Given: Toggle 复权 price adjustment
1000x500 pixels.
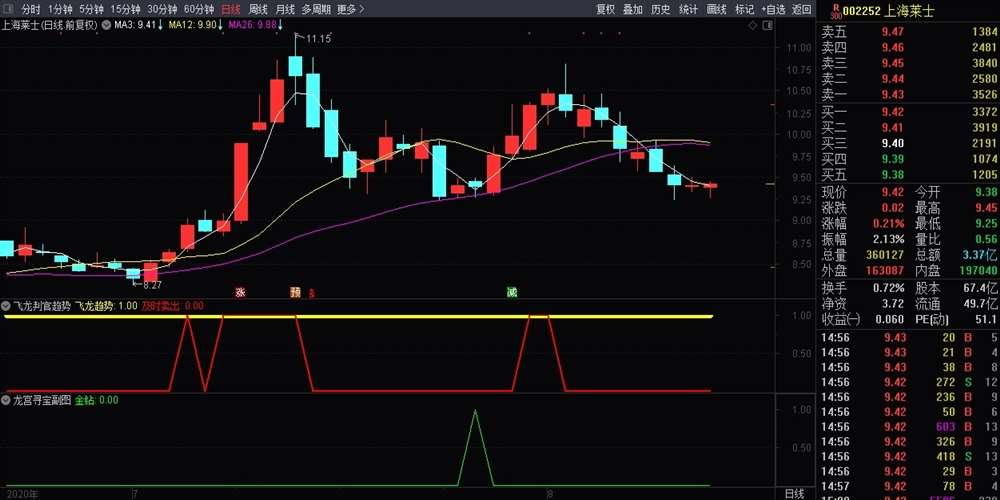Looking at the screenshot, I should [x=606, y=9].
